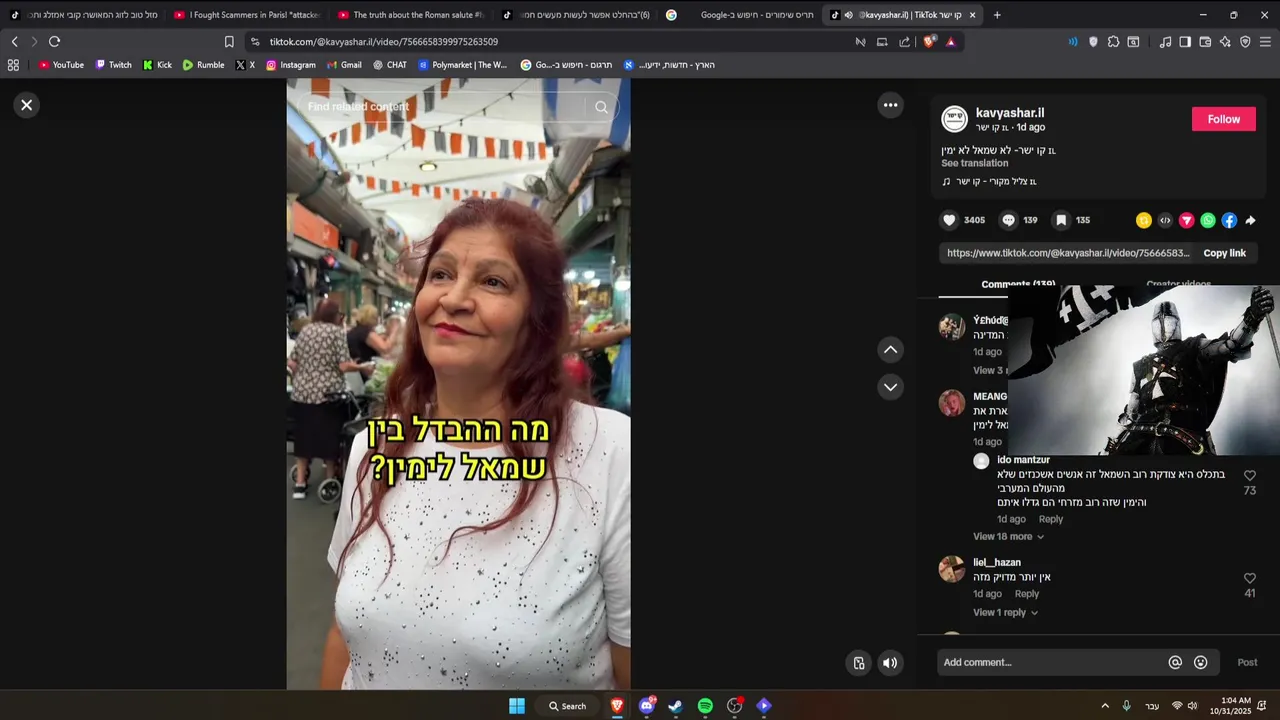Screen dimensions: 1280x720
Task: Open the browser hamburger main menu
Action: coord(1265,42)
